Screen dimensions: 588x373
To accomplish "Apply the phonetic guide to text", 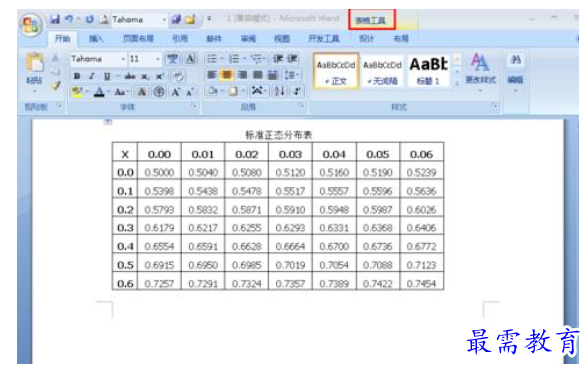I will coord(172,59).
